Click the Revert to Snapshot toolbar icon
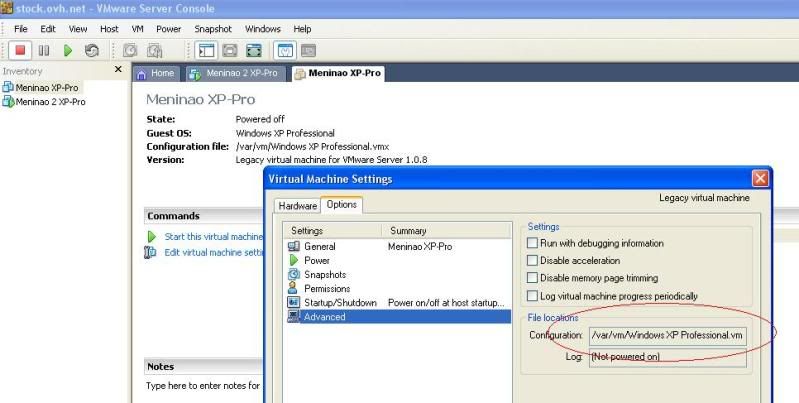 click(154, 50)
